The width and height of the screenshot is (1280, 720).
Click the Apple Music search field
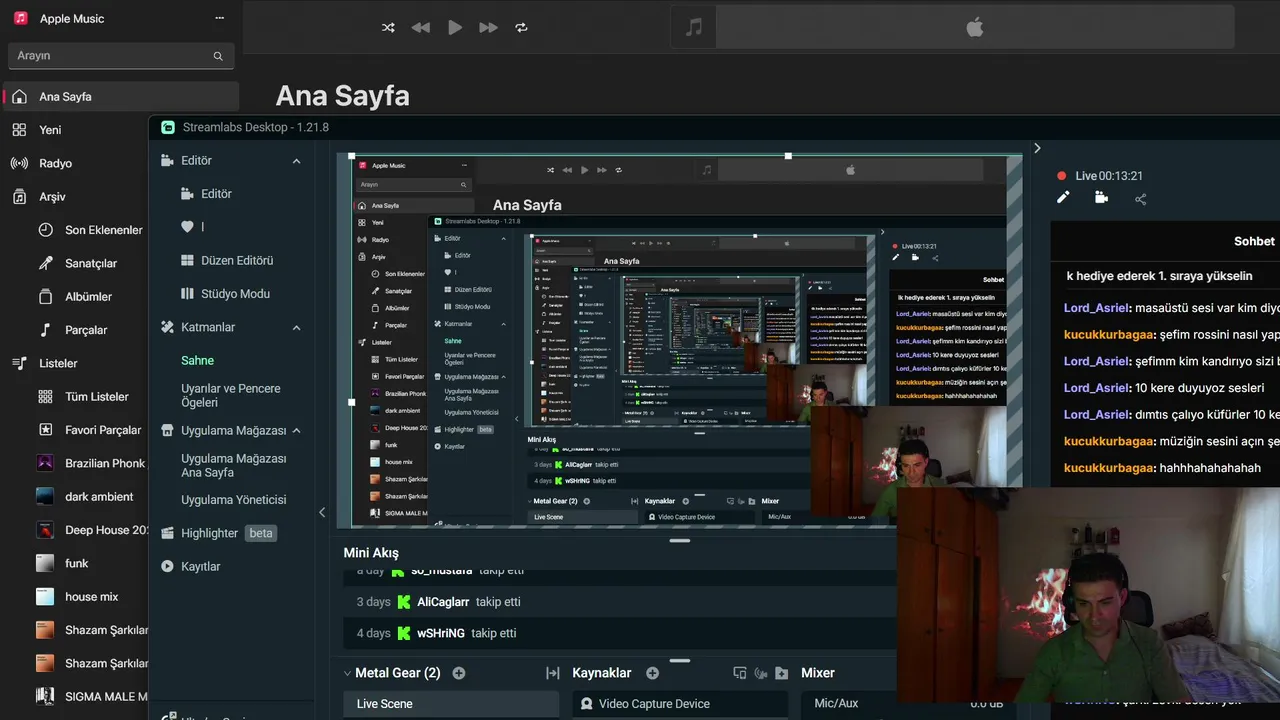[121, 56]
